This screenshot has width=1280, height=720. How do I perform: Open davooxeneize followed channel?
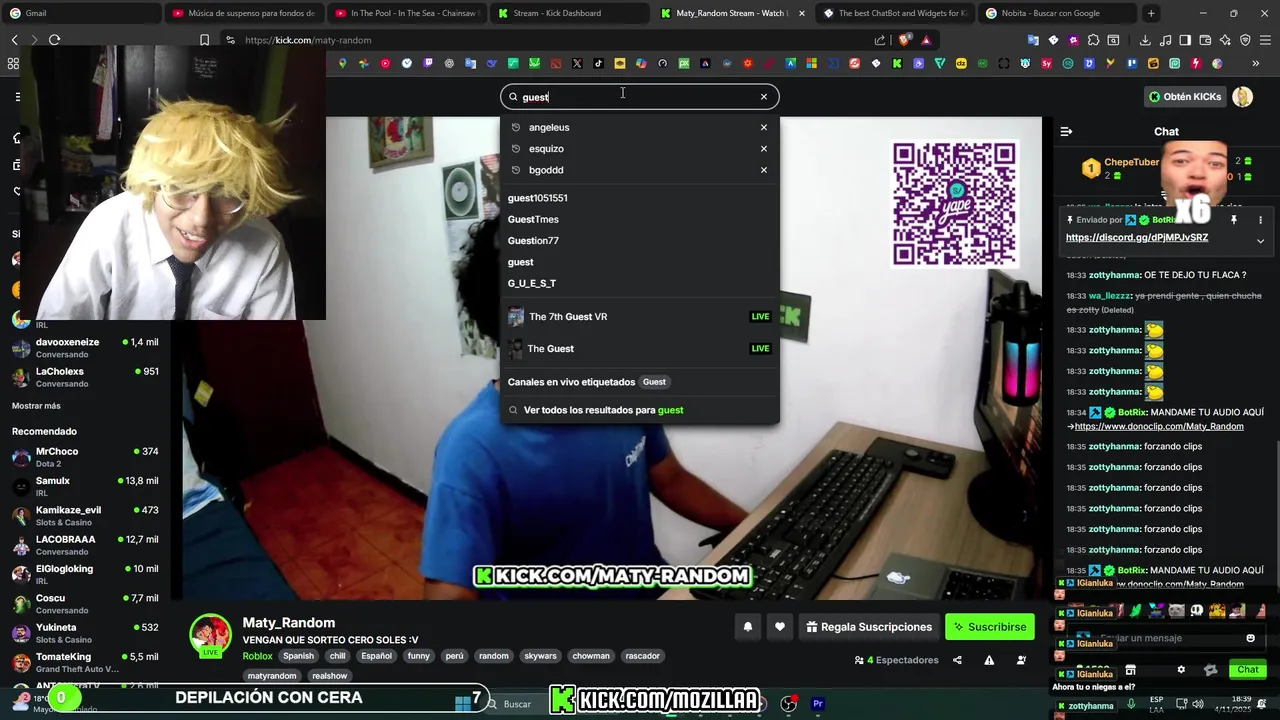85,347
